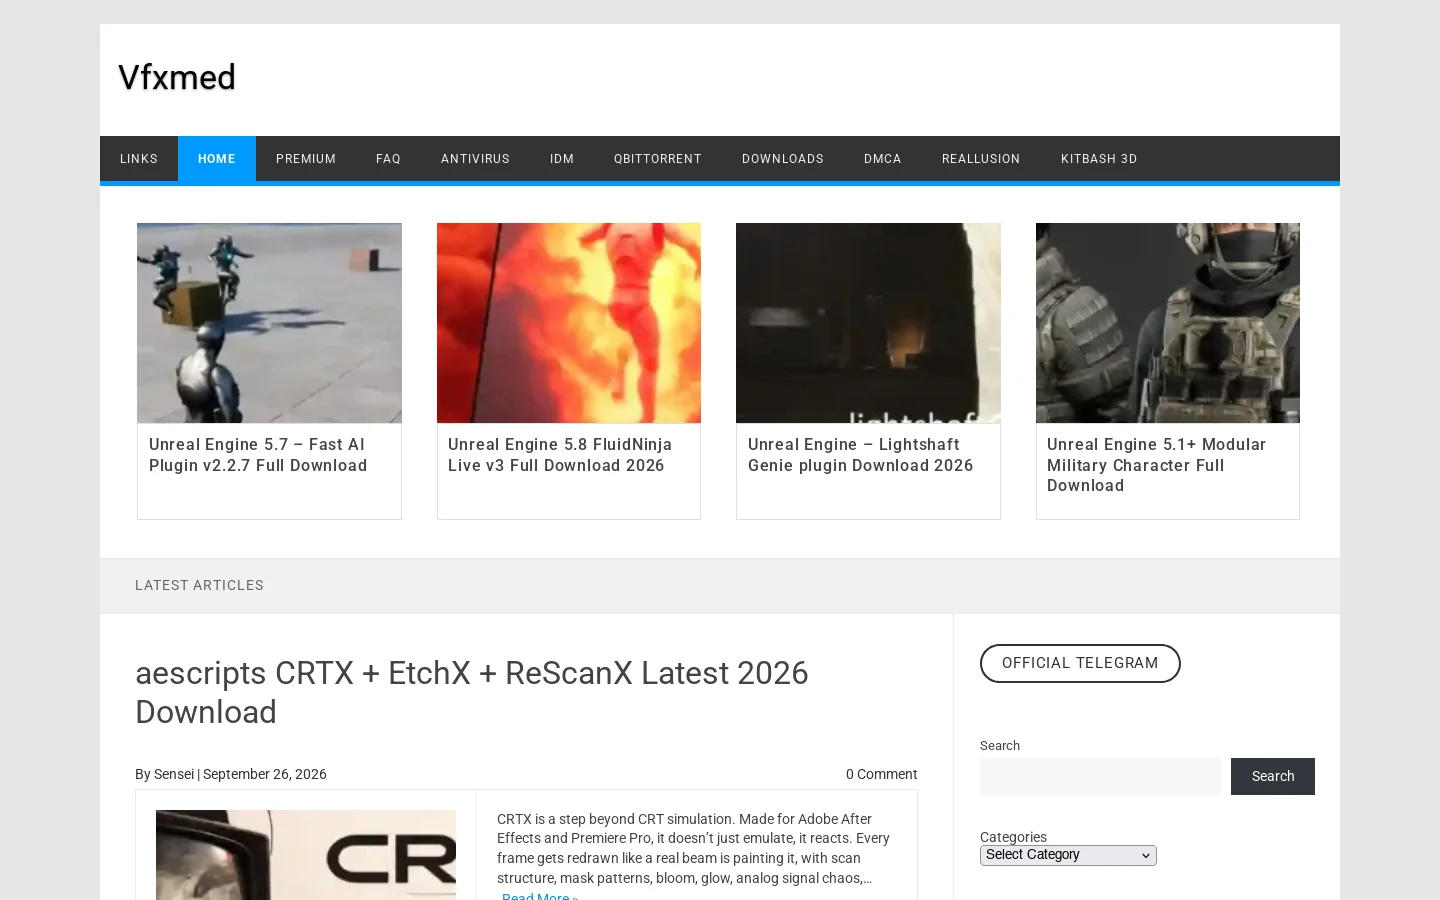
Task: Open the IDM menu item
Action: (x=562, y=159)
